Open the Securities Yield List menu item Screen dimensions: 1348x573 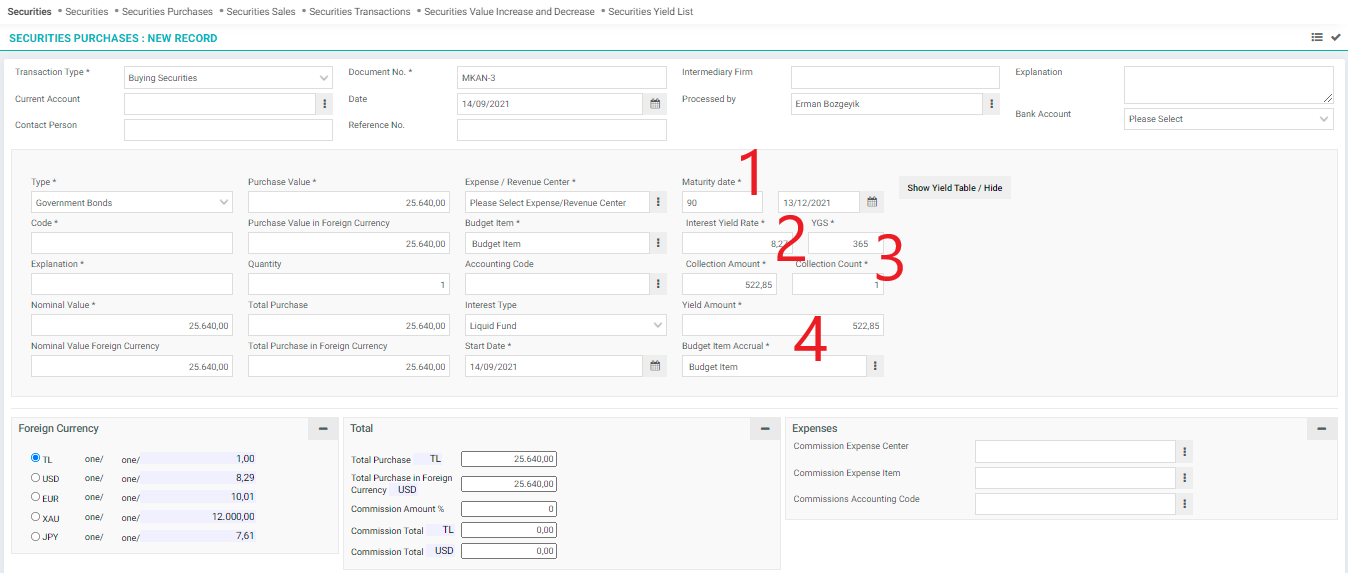tap(651, 12)
